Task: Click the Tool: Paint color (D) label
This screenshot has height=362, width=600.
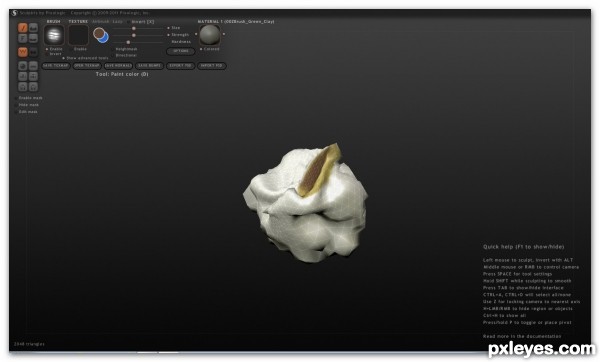Action: pos(122,74)
